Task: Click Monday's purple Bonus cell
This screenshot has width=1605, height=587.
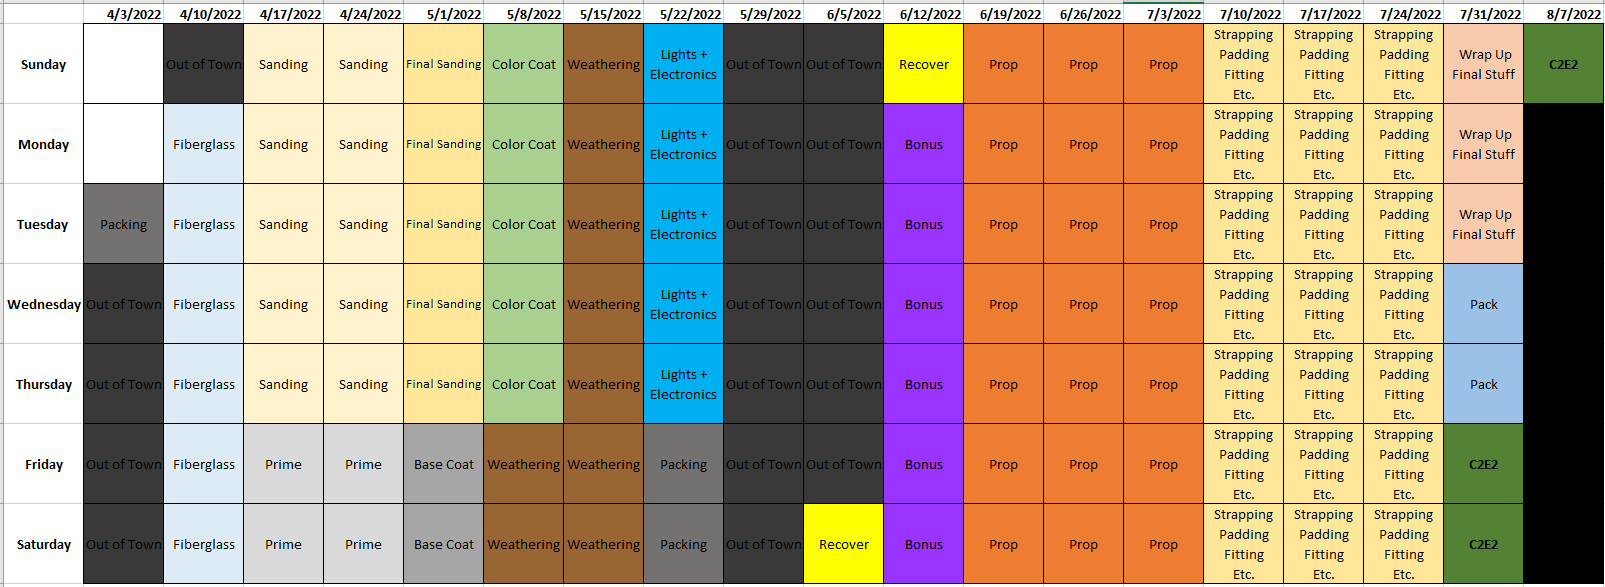Action: pos(923,144)
